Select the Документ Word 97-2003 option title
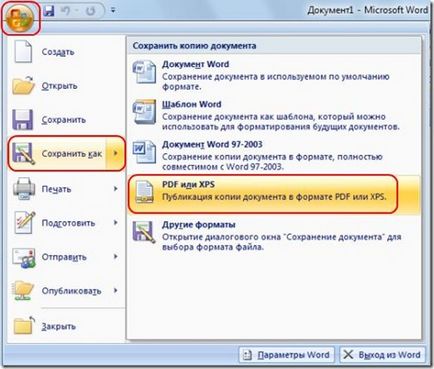 pos(212,144)
